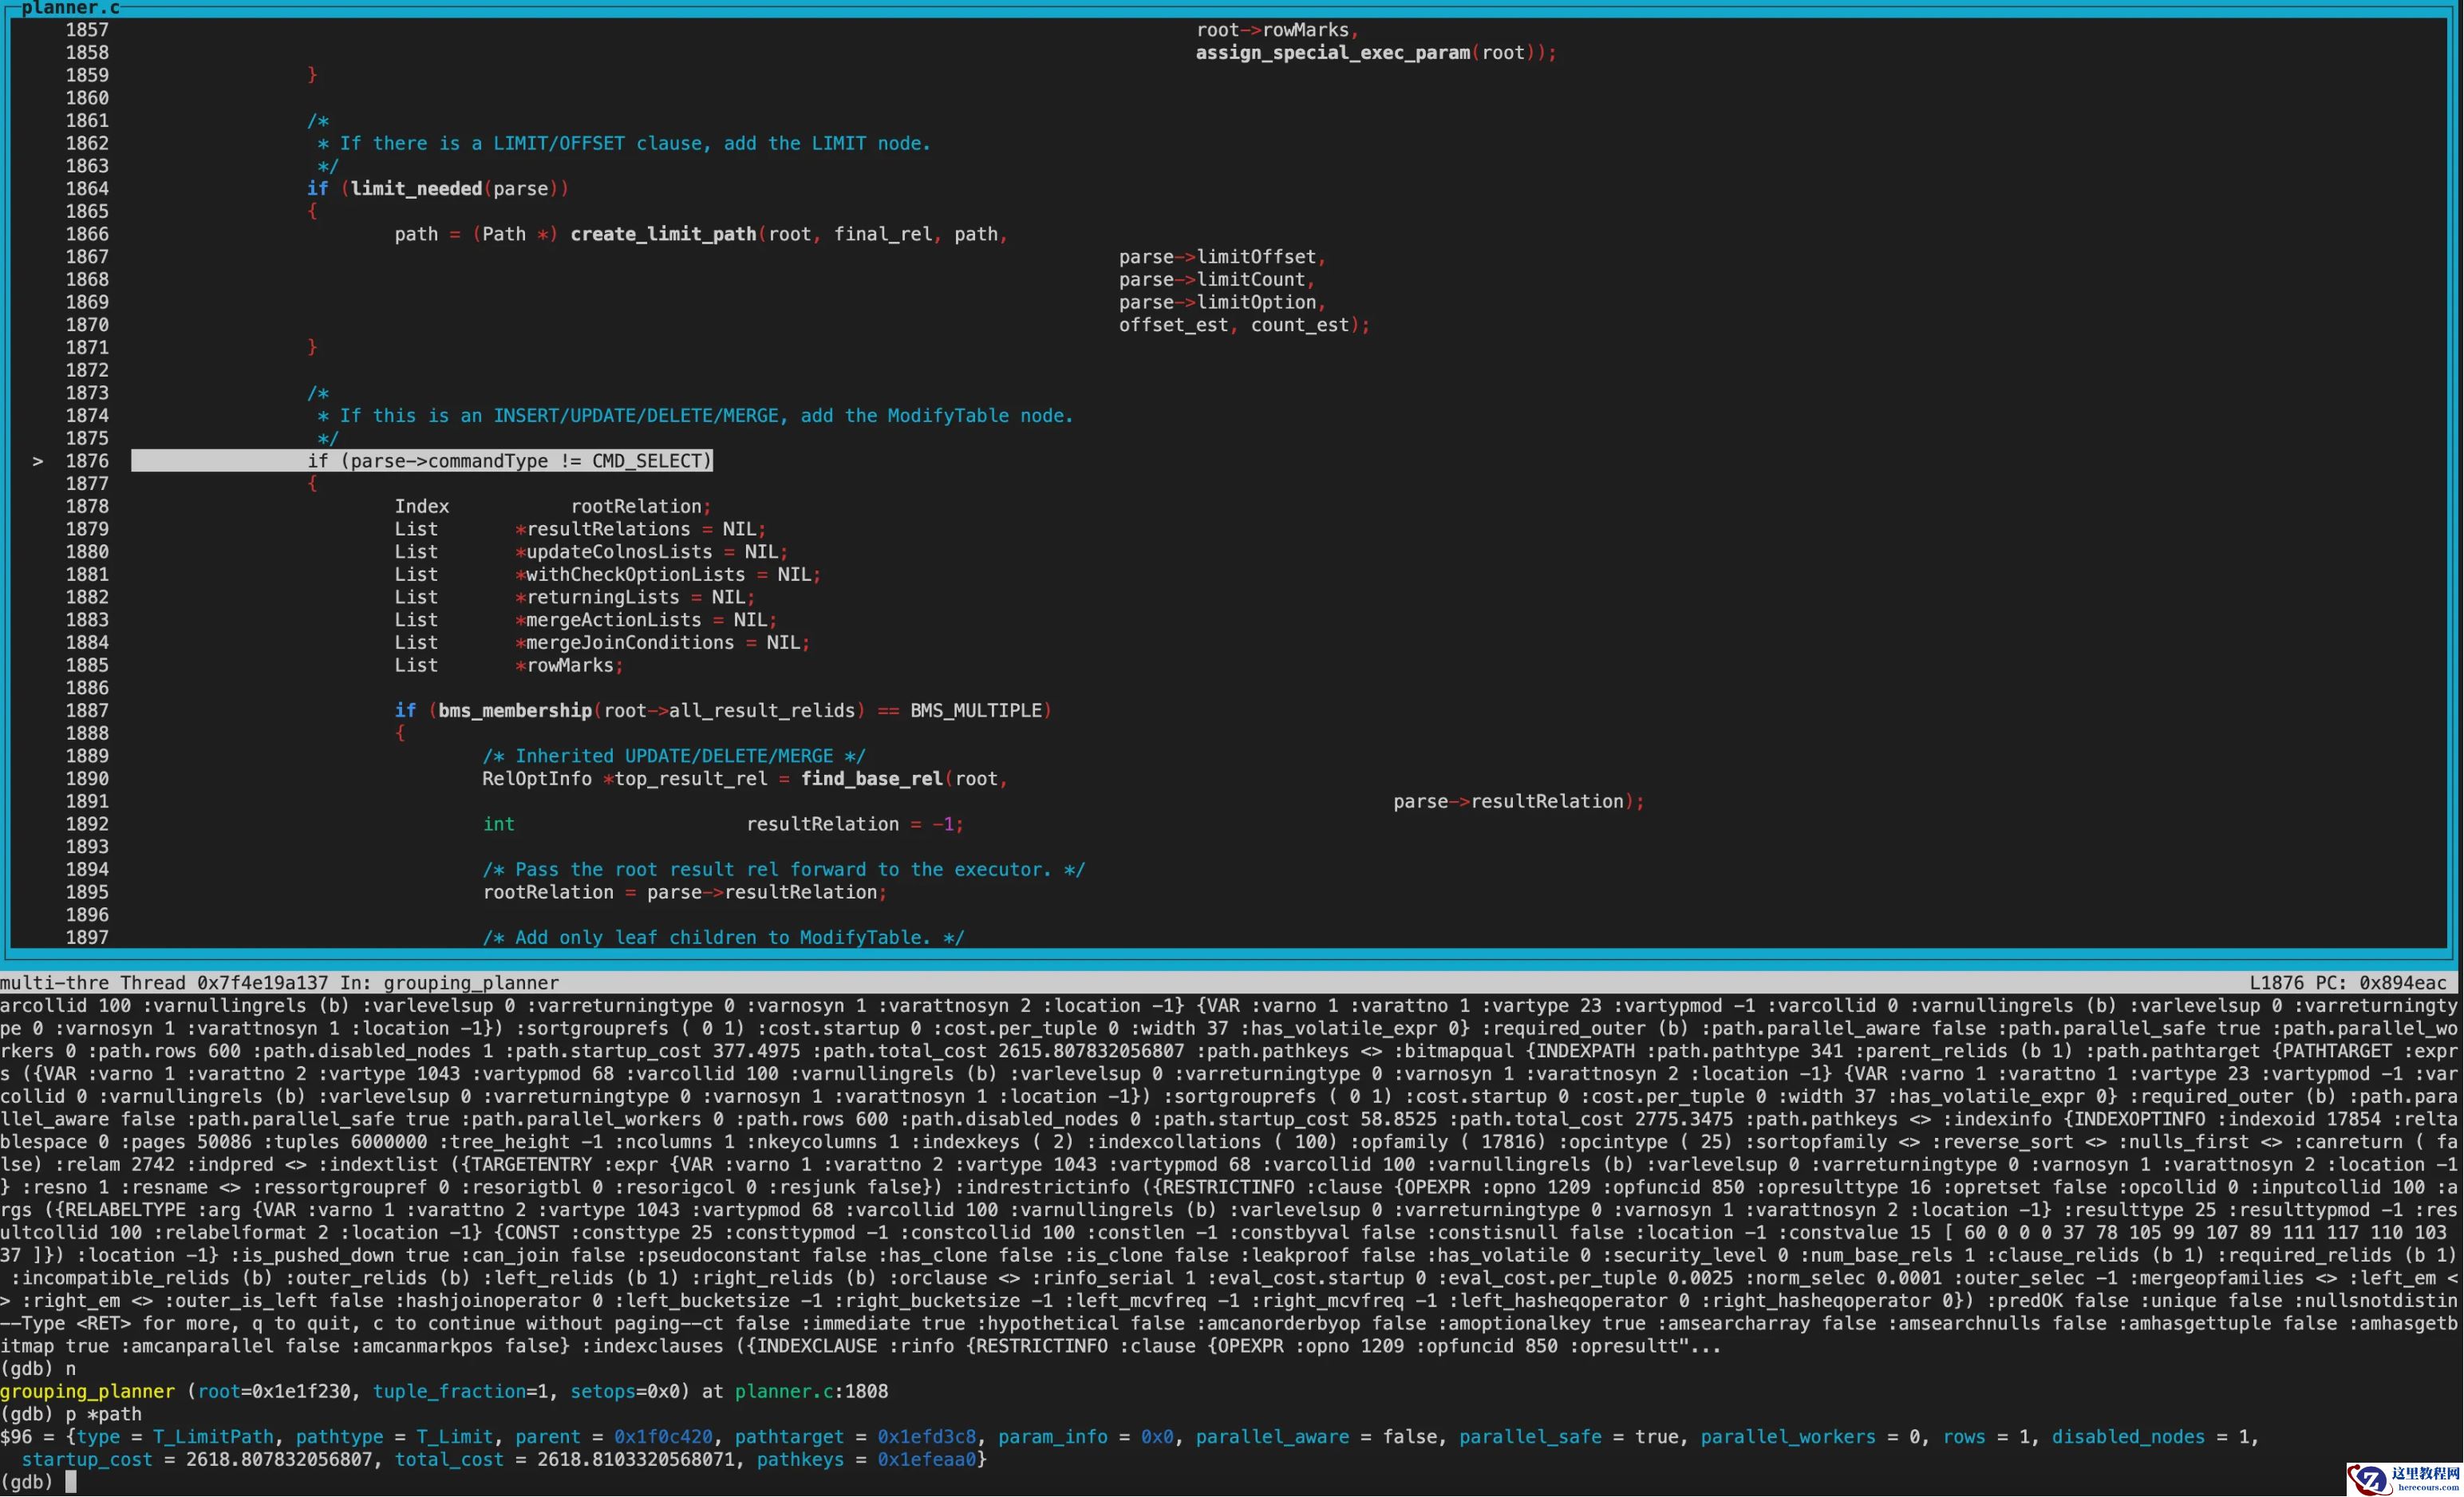Click the thread status text 'In: grouping_planner'

click(449, 983)
